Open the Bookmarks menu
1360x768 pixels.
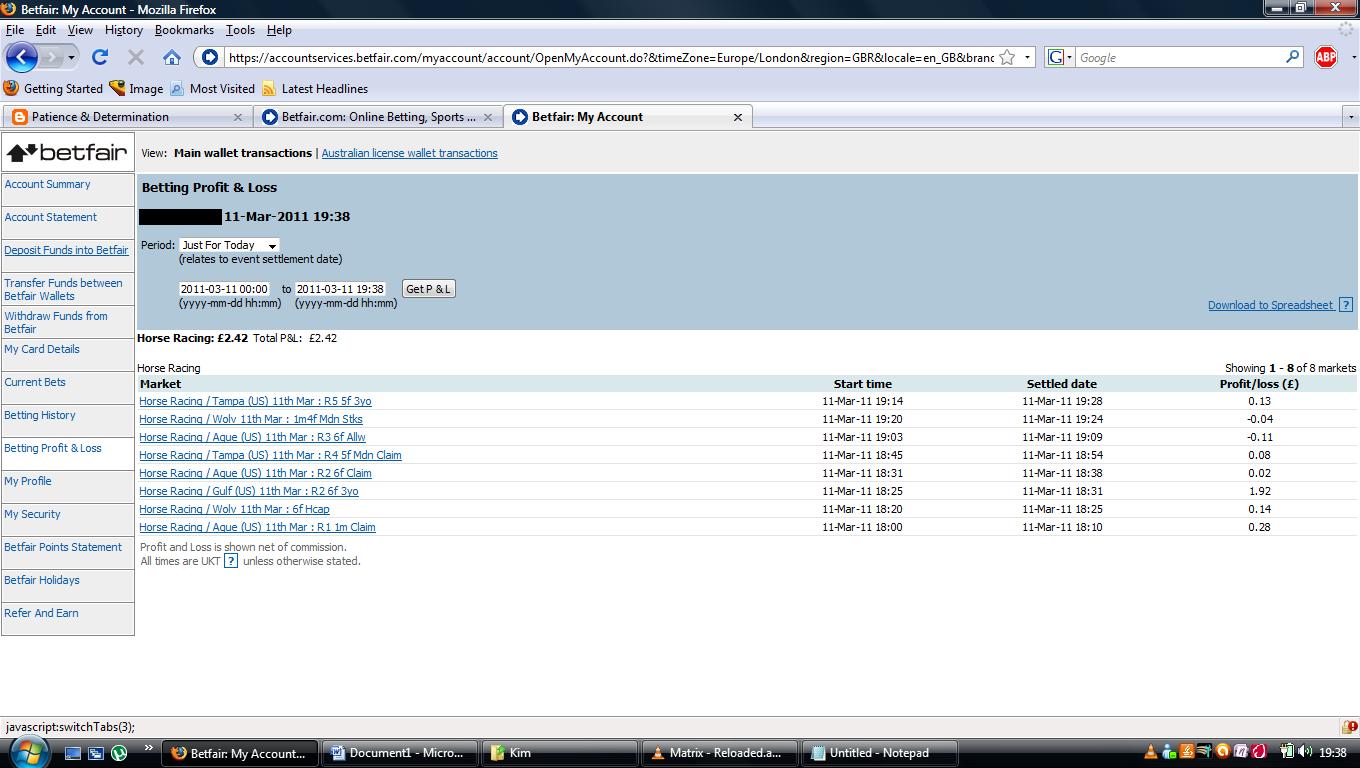coord(184,30)
